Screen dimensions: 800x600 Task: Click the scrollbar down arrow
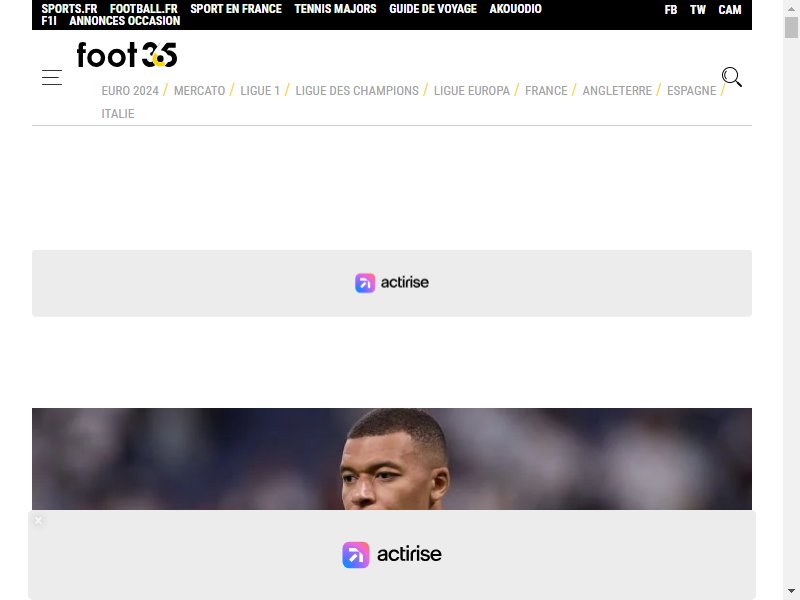coord(791,591)
